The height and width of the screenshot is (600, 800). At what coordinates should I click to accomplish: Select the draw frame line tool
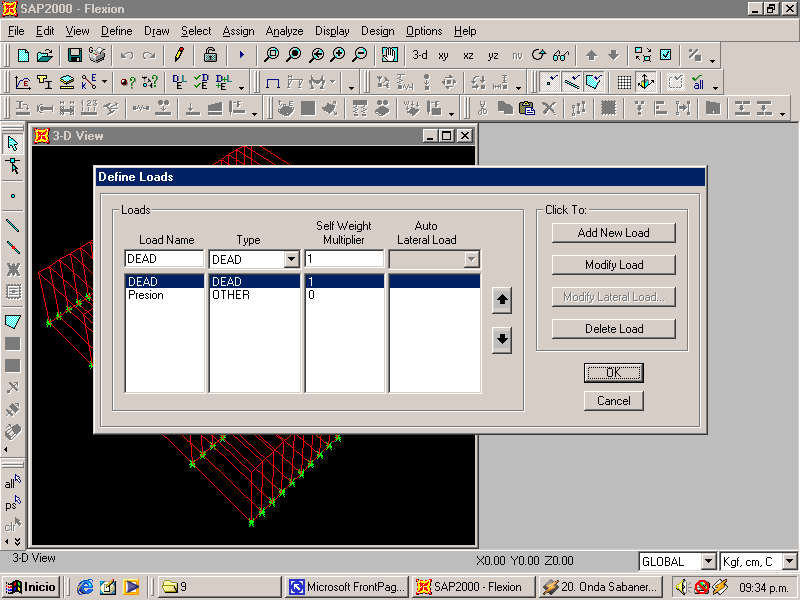coord(13,226)
